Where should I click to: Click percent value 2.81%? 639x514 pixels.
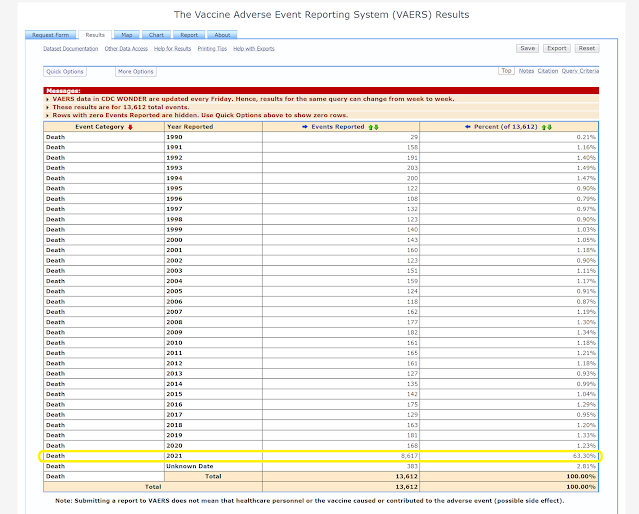click(586, 466)
